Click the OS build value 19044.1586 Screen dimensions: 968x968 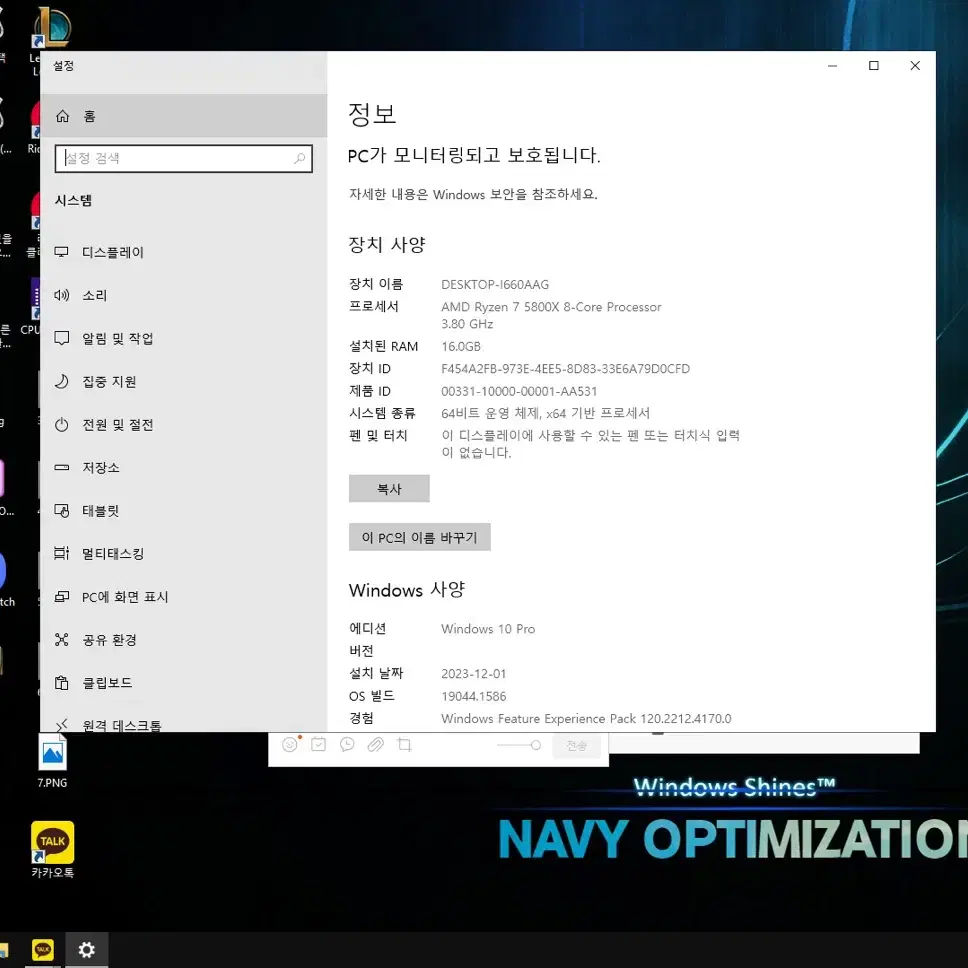[474, 696]
